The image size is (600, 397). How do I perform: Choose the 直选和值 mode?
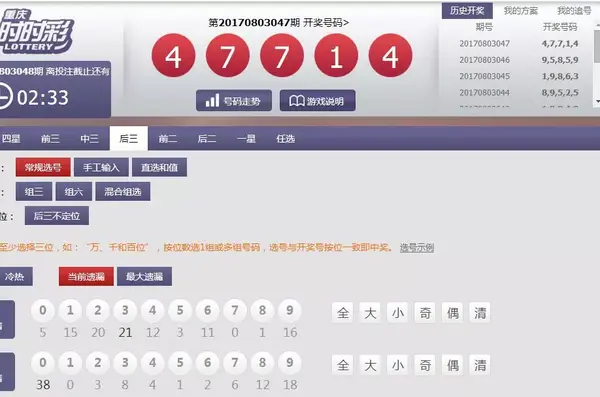[x=160, y=167]
